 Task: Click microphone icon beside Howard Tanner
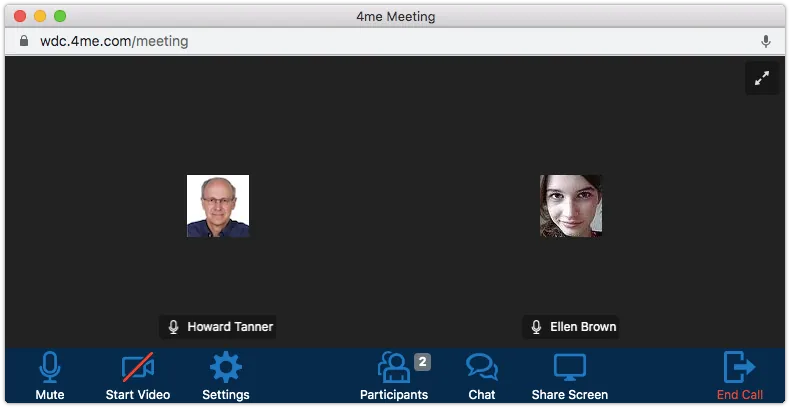point(173,327)
